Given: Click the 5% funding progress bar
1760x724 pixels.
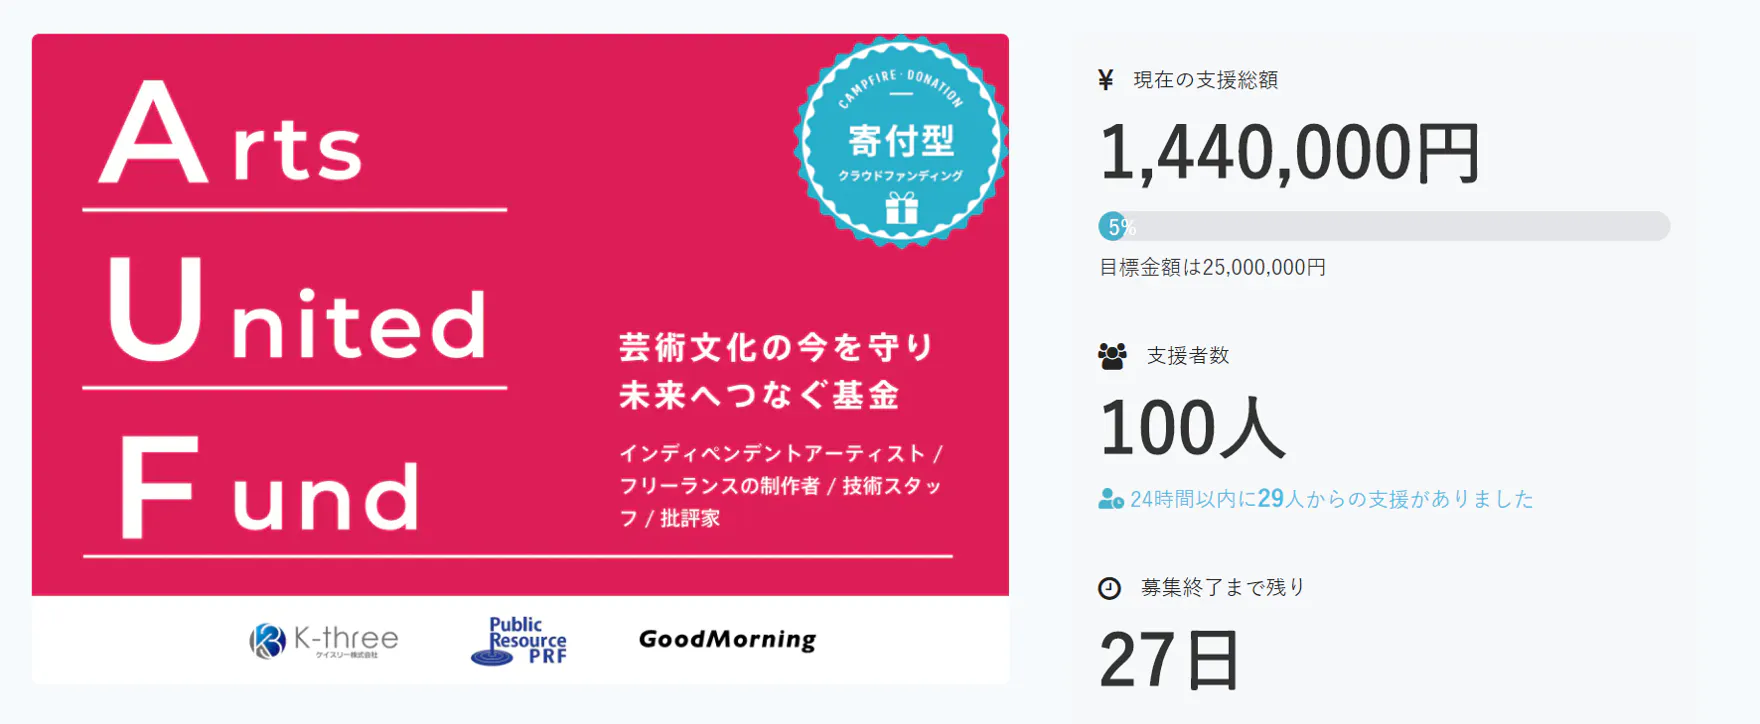Looking at the screenshot, I should click(1383, 227).
